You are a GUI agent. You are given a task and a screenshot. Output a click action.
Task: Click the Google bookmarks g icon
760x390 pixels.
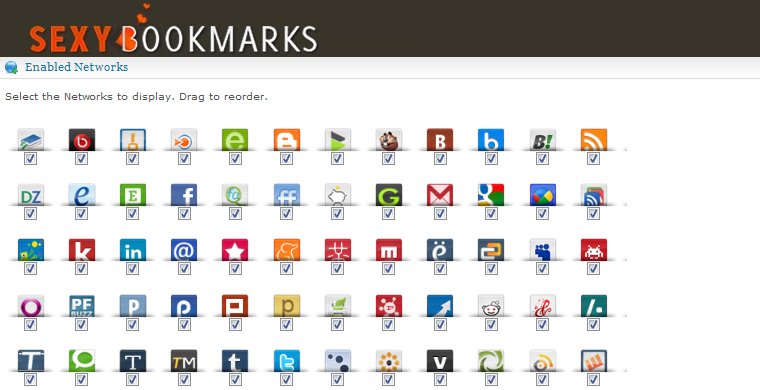click(x=491, y=195)
